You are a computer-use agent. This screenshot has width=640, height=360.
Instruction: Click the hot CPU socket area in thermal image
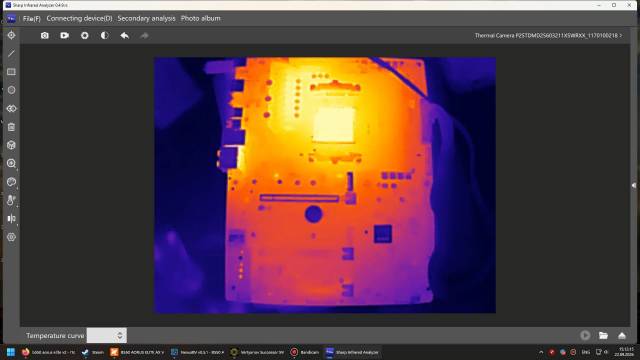point(333,125)
